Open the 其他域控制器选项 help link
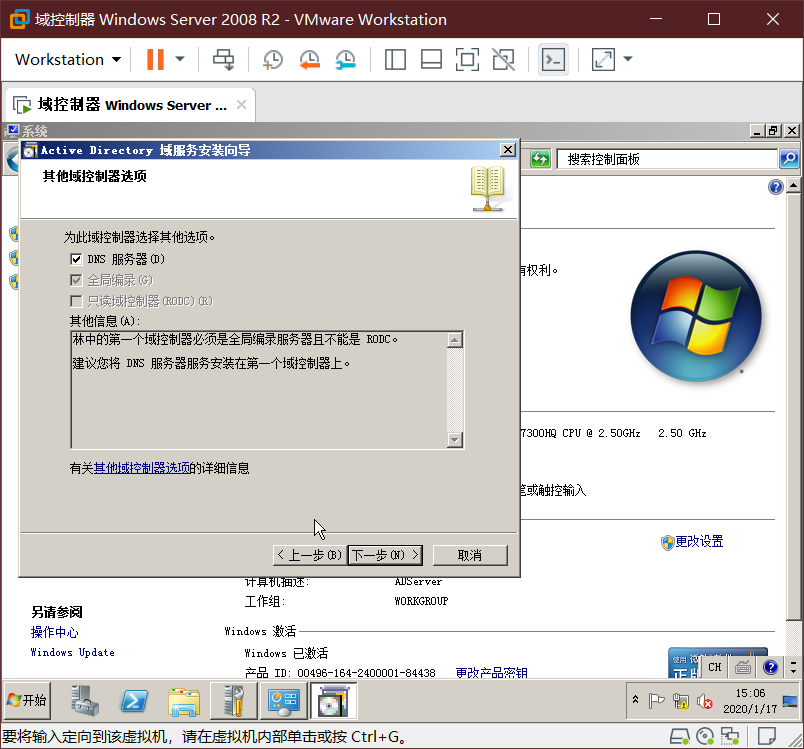Screen dimensions: 804x749 coord(142,468)
